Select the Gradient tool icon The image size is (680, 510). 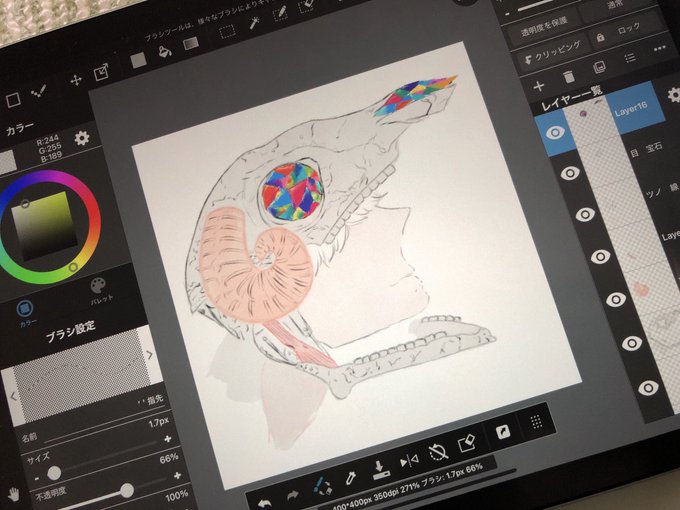[x=191, y=43]
